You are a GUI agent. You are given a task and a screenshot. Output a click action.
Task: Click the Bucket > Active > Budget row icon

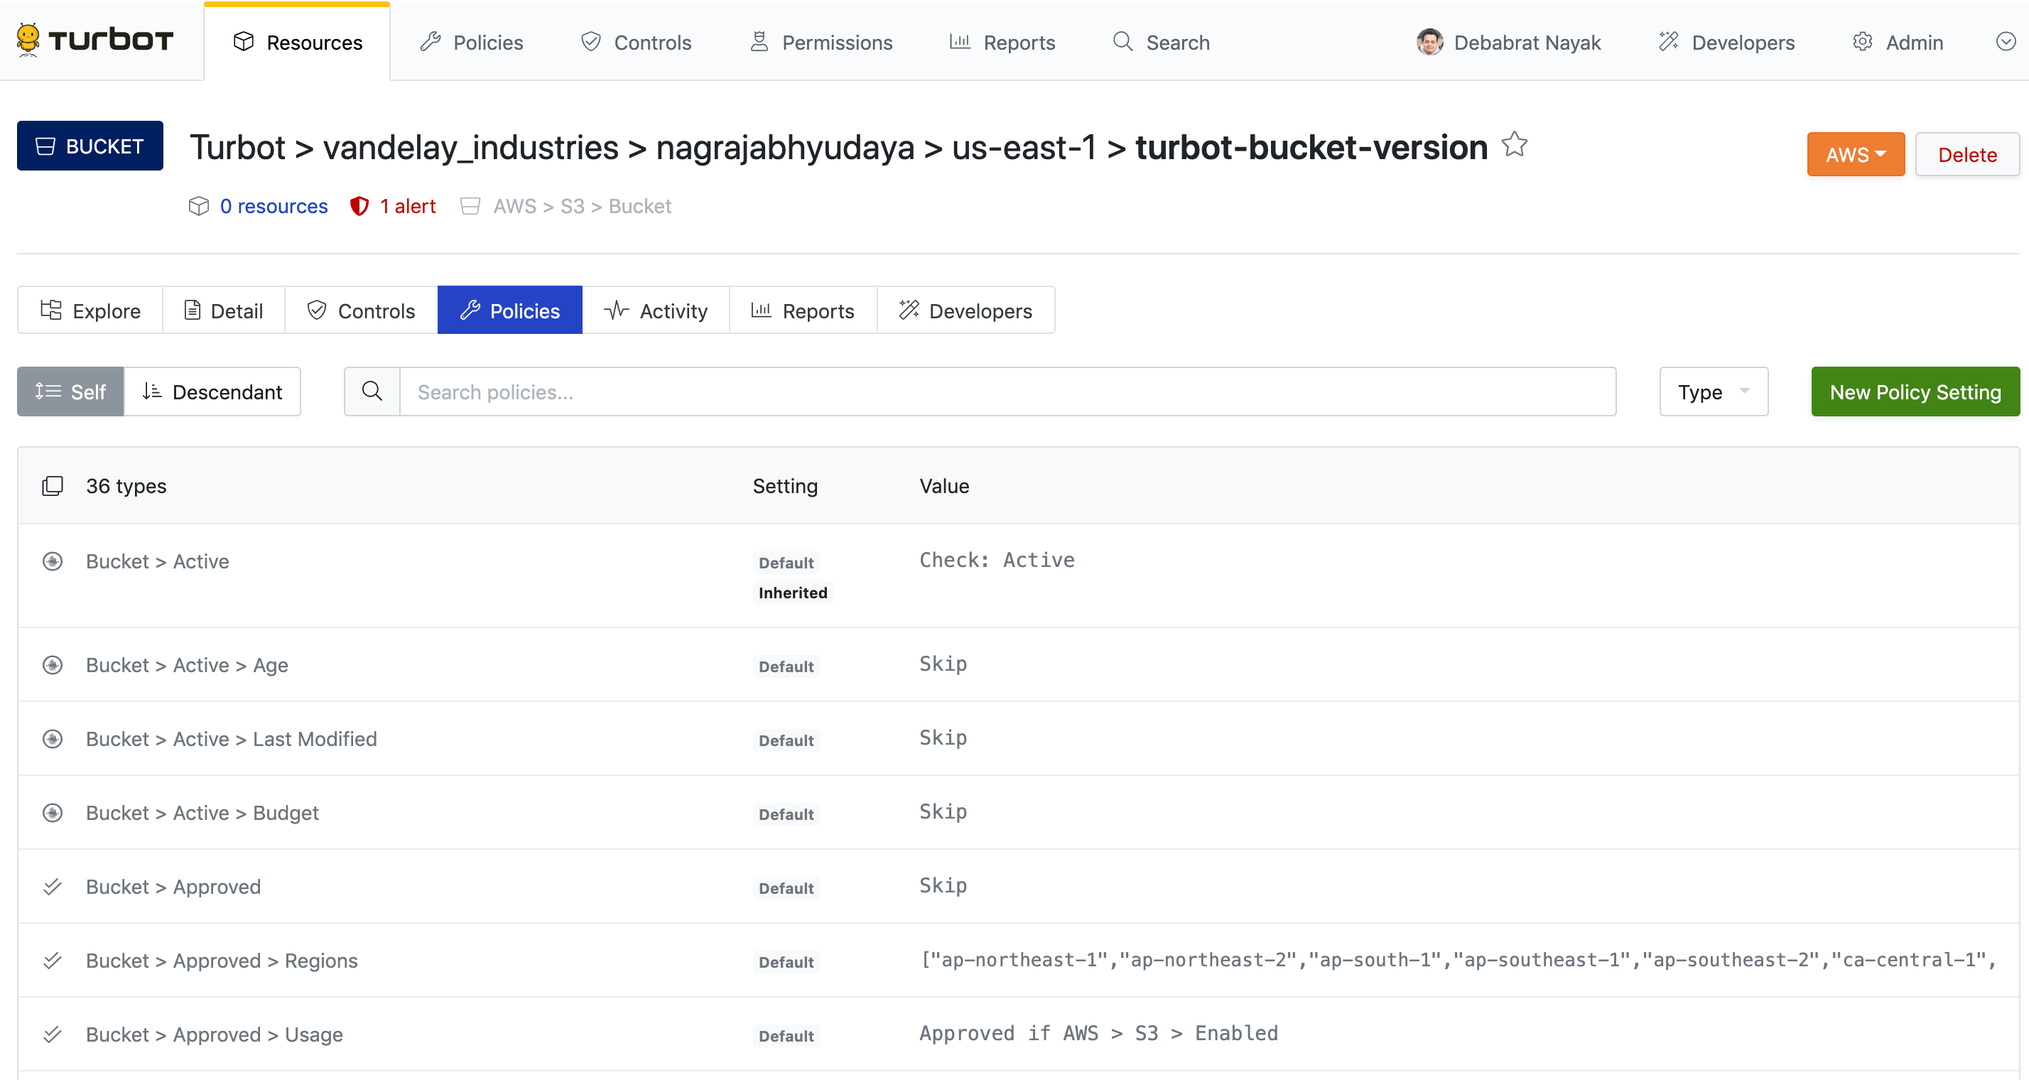click(52, 813)
